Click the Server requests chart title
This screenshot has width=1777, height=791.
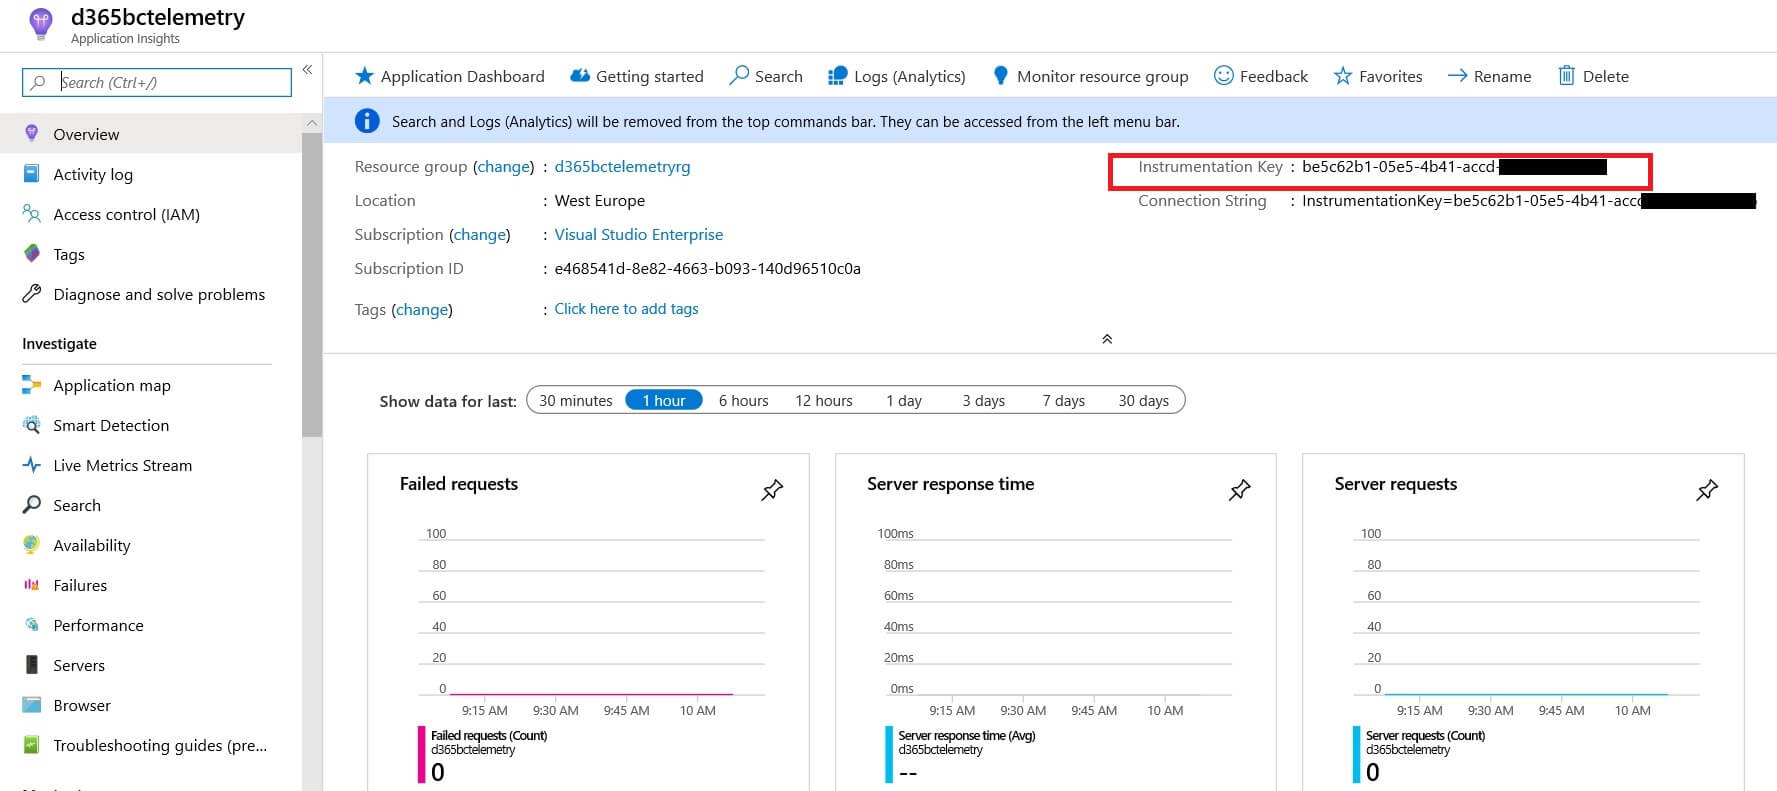(1396, 484)
